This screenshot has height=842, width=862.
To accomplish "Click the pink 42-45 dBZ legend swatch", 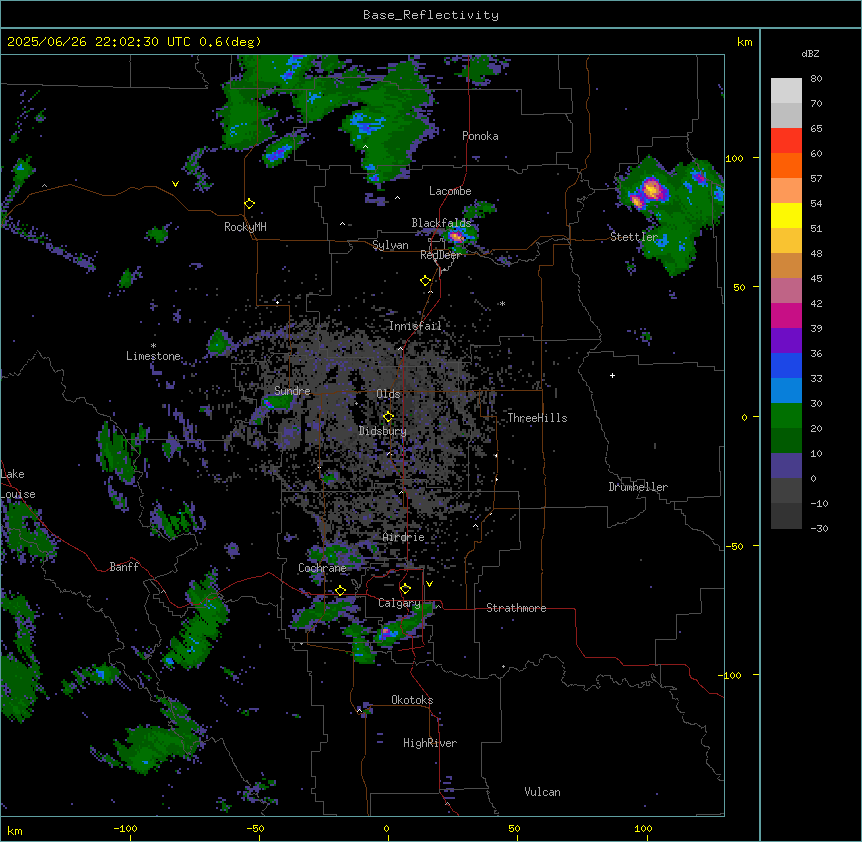I will 786,291.
